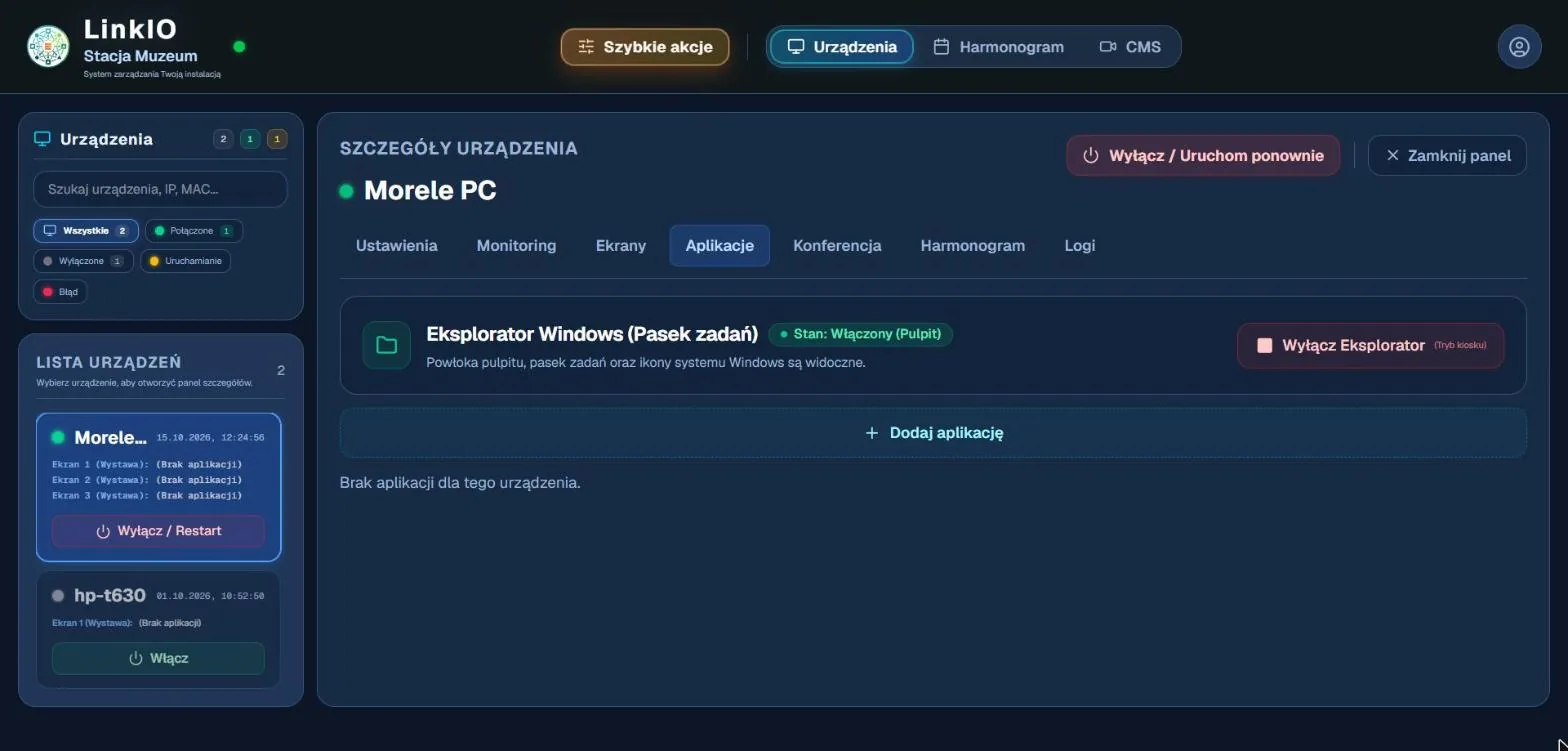Open the user profile icon

point(1519,47)
